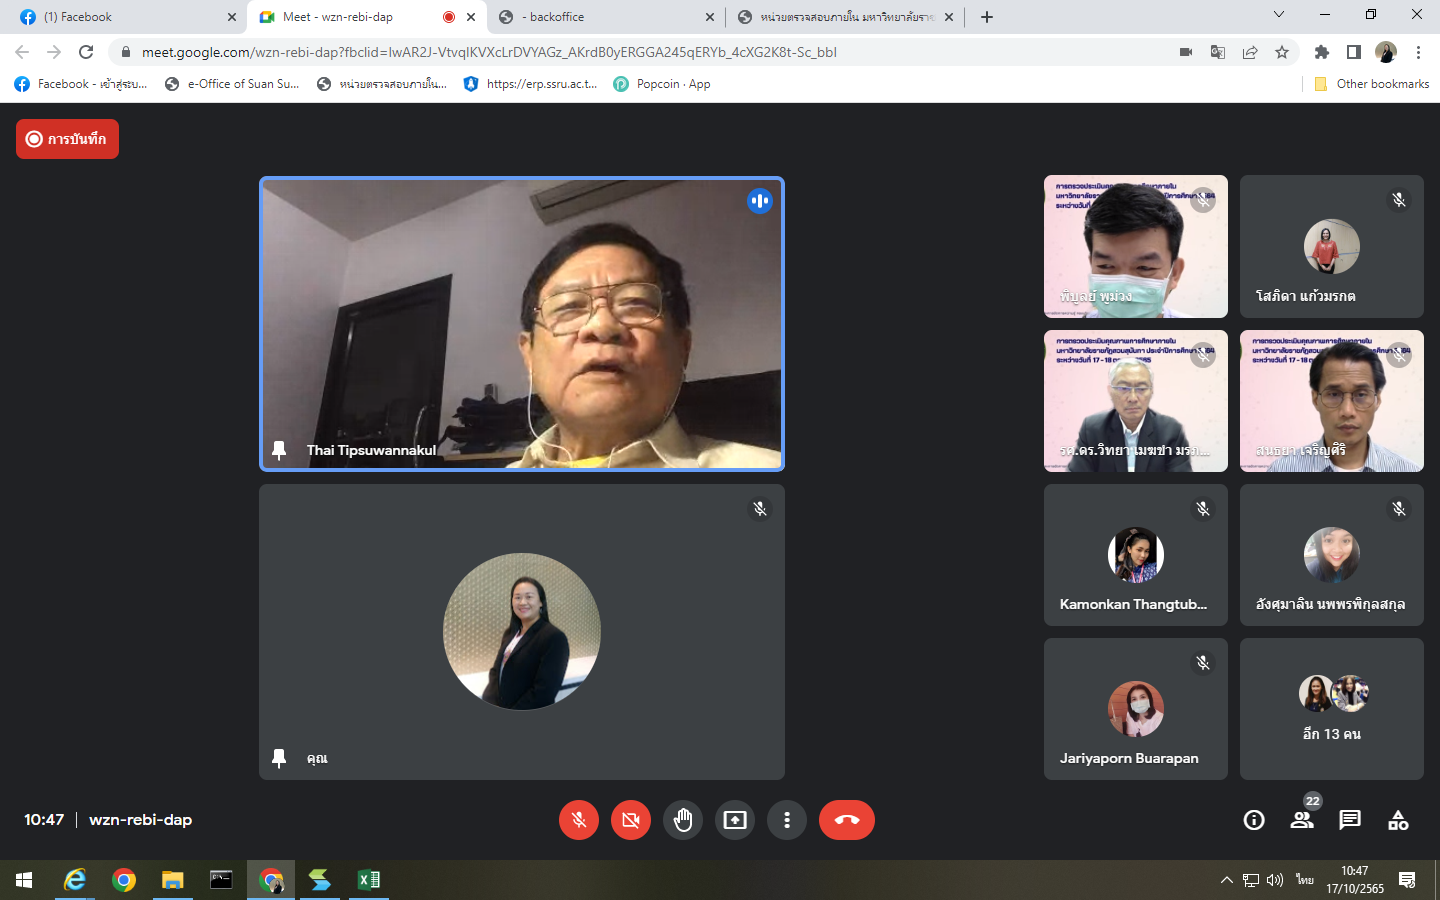
Task: Open the activities icon
Action: (x=1398, y=820)
